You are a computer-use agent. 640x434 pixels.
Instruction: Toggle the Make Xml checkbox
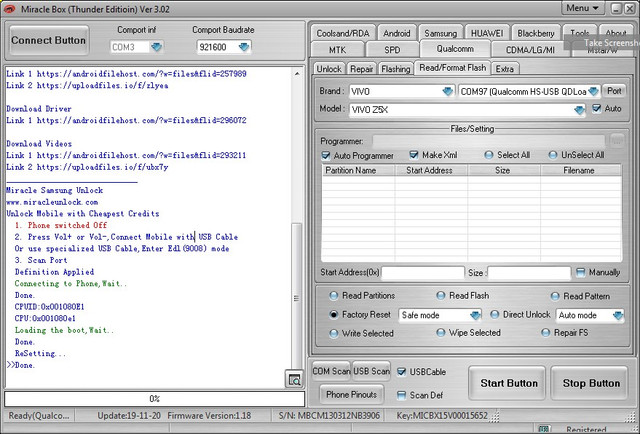(x=414, y=155)
